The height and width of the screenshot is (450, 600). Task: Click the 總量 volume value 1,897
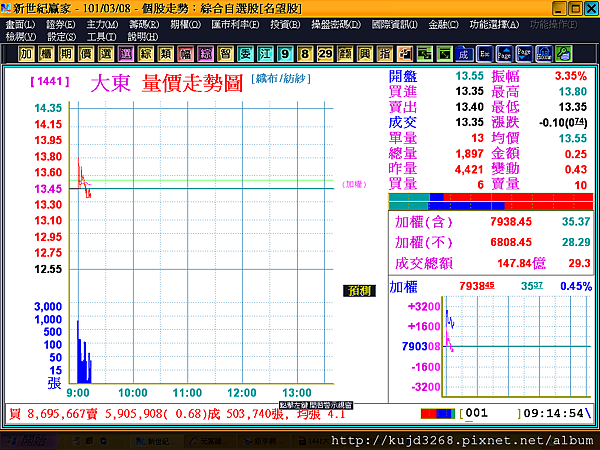[x=470, y=154]
